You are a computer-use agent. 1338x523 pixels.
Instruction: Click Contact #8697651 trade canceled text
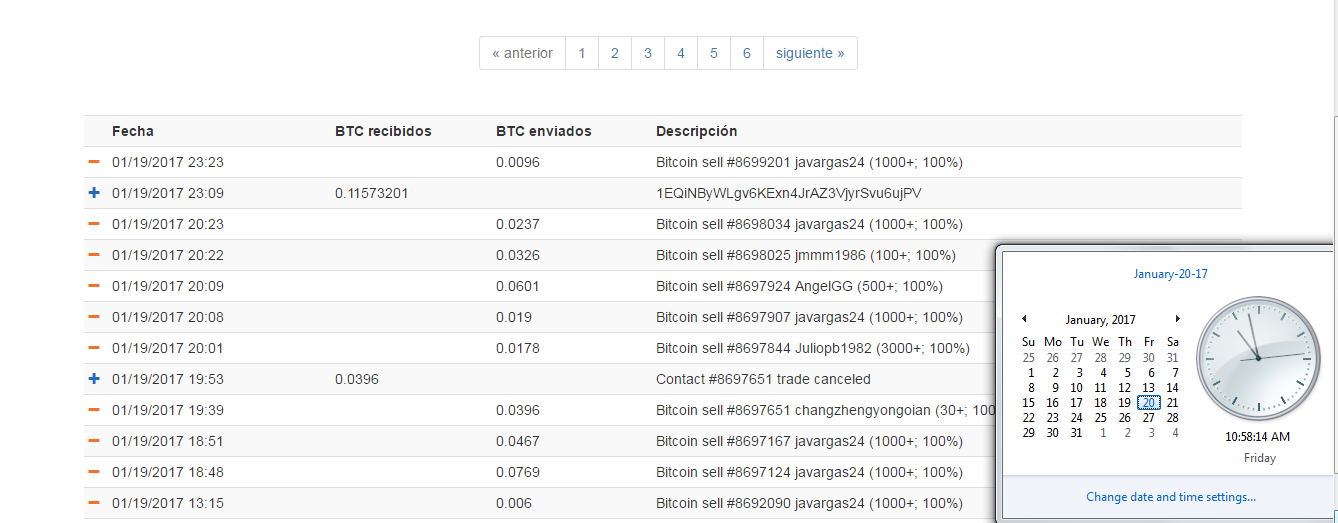763,379
